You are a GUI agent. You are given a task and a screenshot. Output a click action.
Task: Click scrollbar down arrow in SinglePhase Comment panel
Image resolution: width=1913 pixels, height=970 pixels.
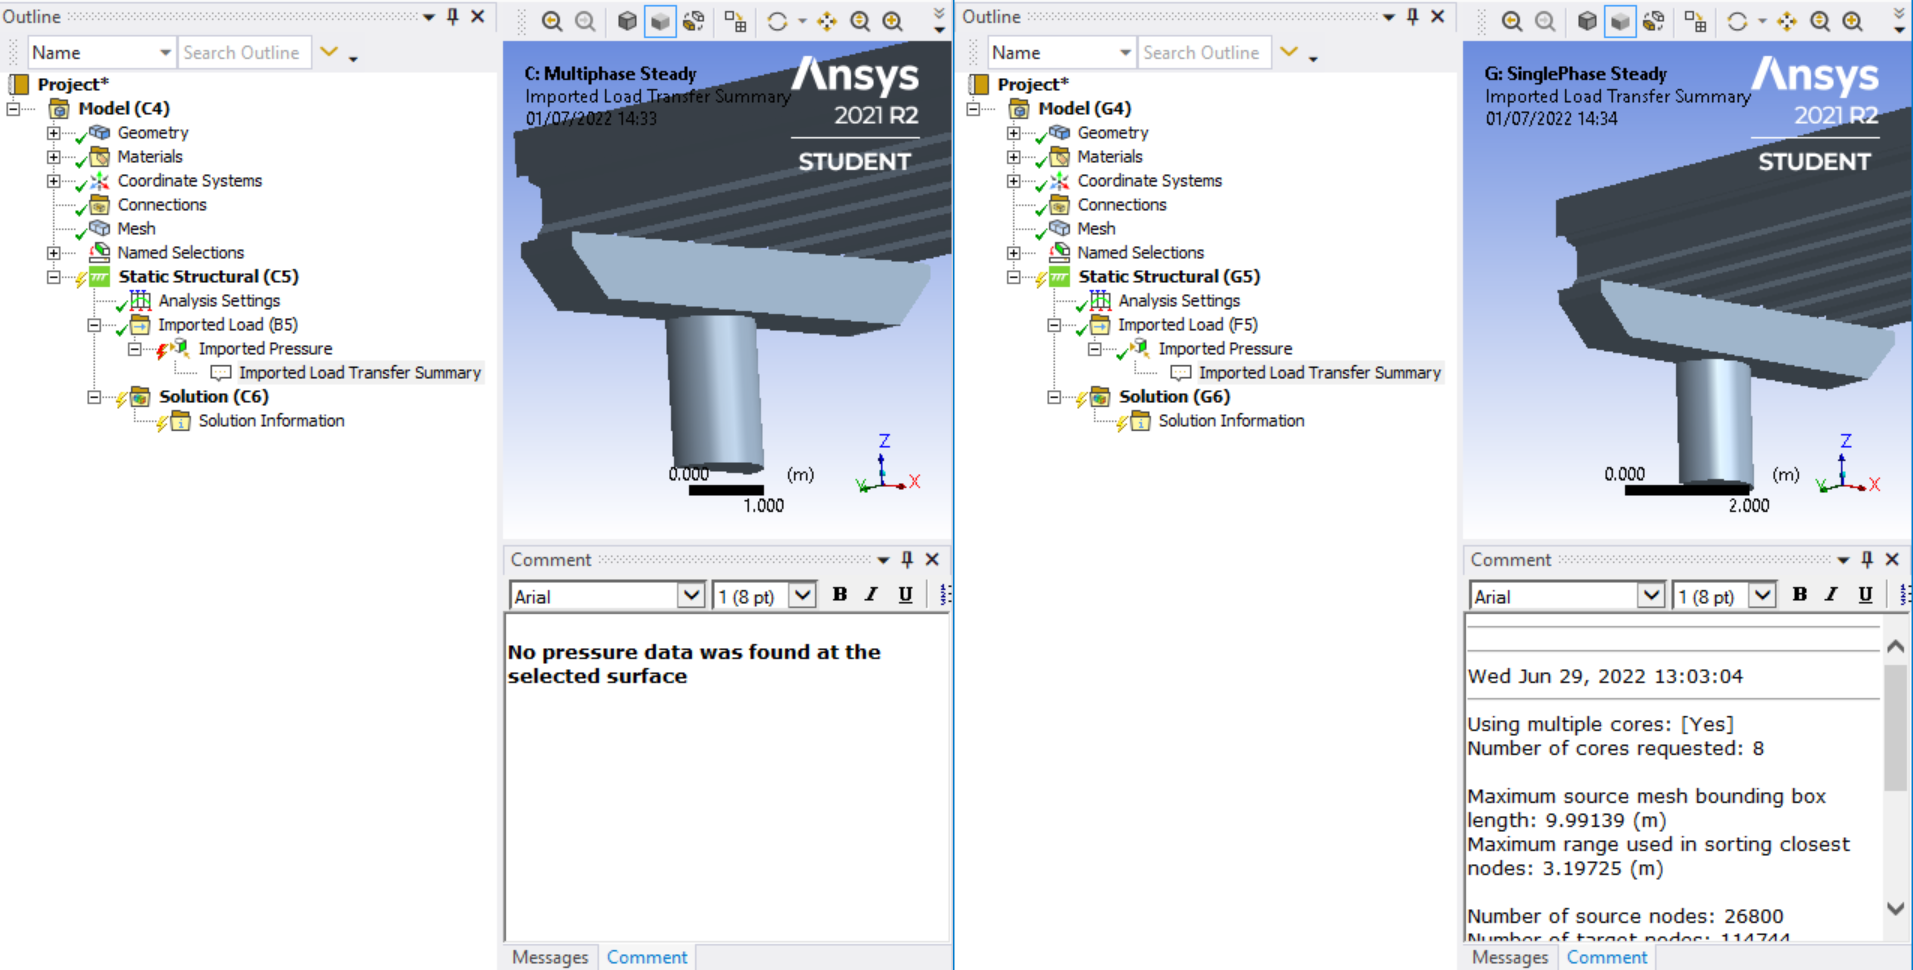tap(1895, 908)
